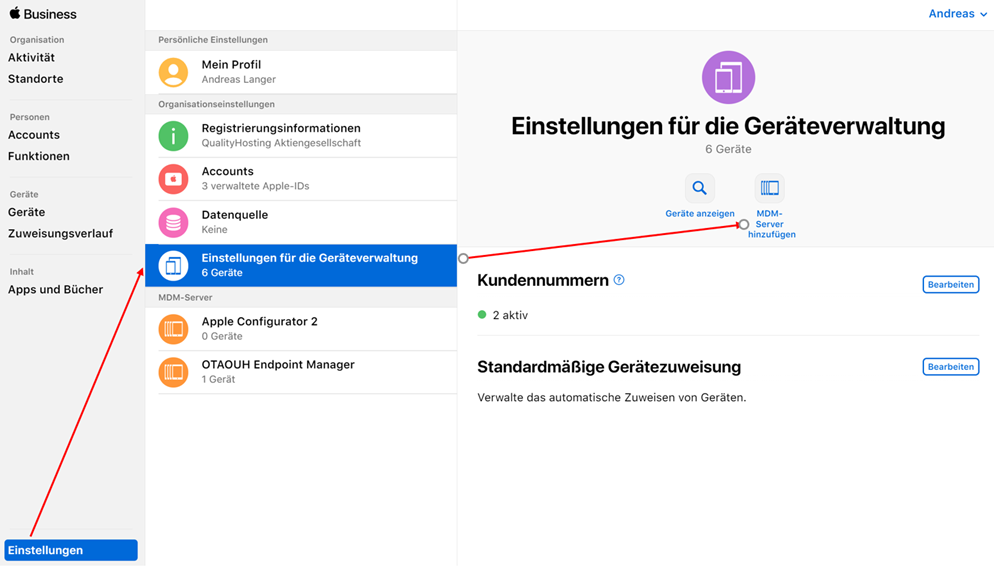994x567 pixels.
Task: Click the '3 verwaltete Apple-IDs' text
Action: pos(255,186)
